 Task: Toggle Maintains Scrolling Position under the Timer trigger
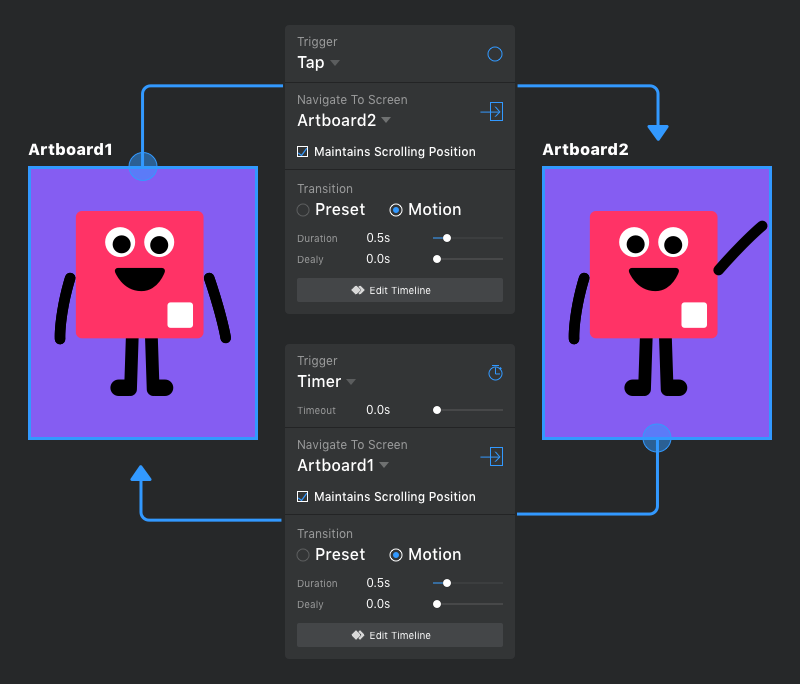pos(302,496)
